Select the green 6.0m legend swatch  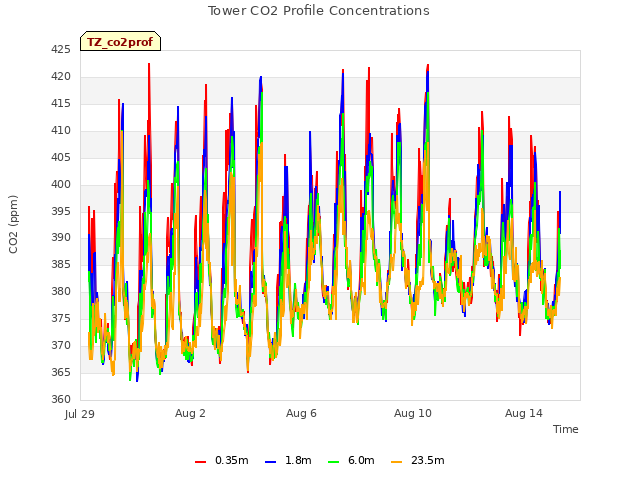(x=333, y=462)
